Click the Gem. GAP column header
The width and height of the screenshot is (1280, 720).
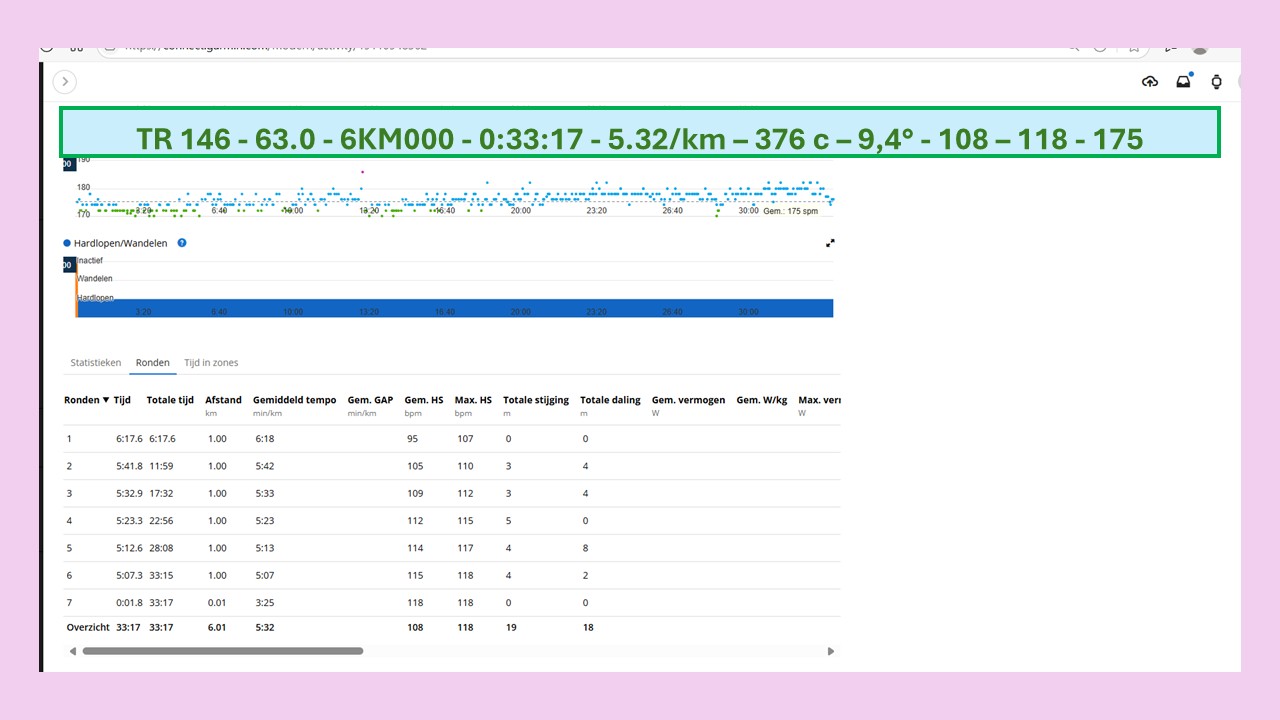pyautogui.click(x=370, y=400)
